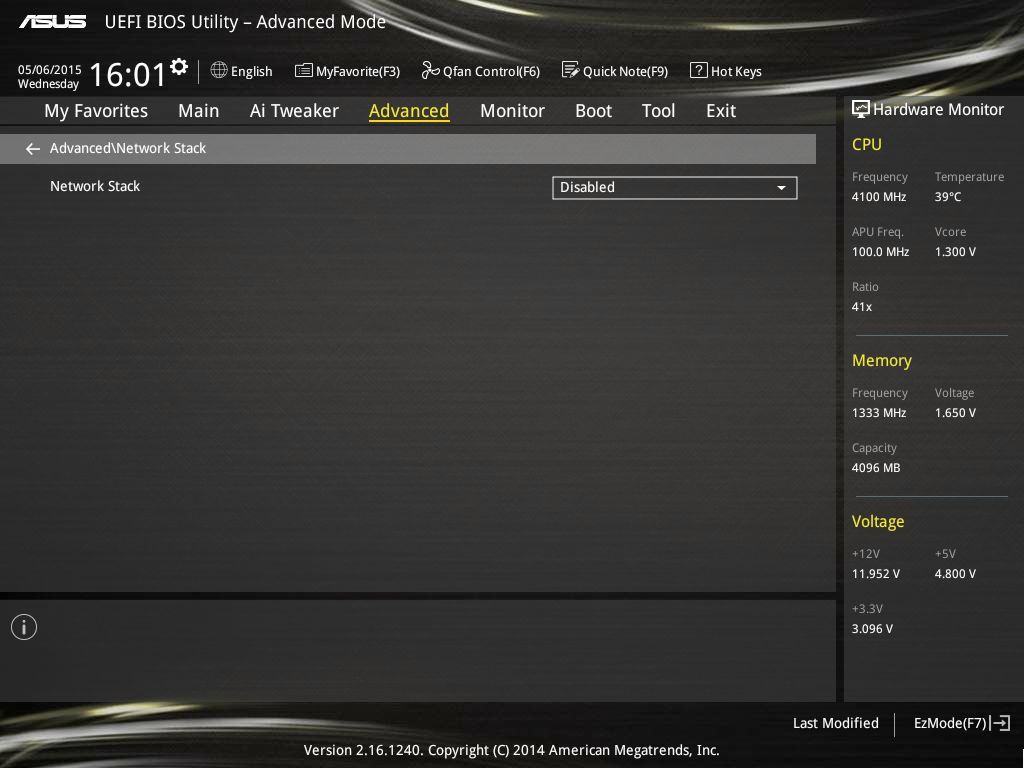Select the Network Stack setting label
The image size is (1024, 768).
pyautogui.click(x=95, y=186)
